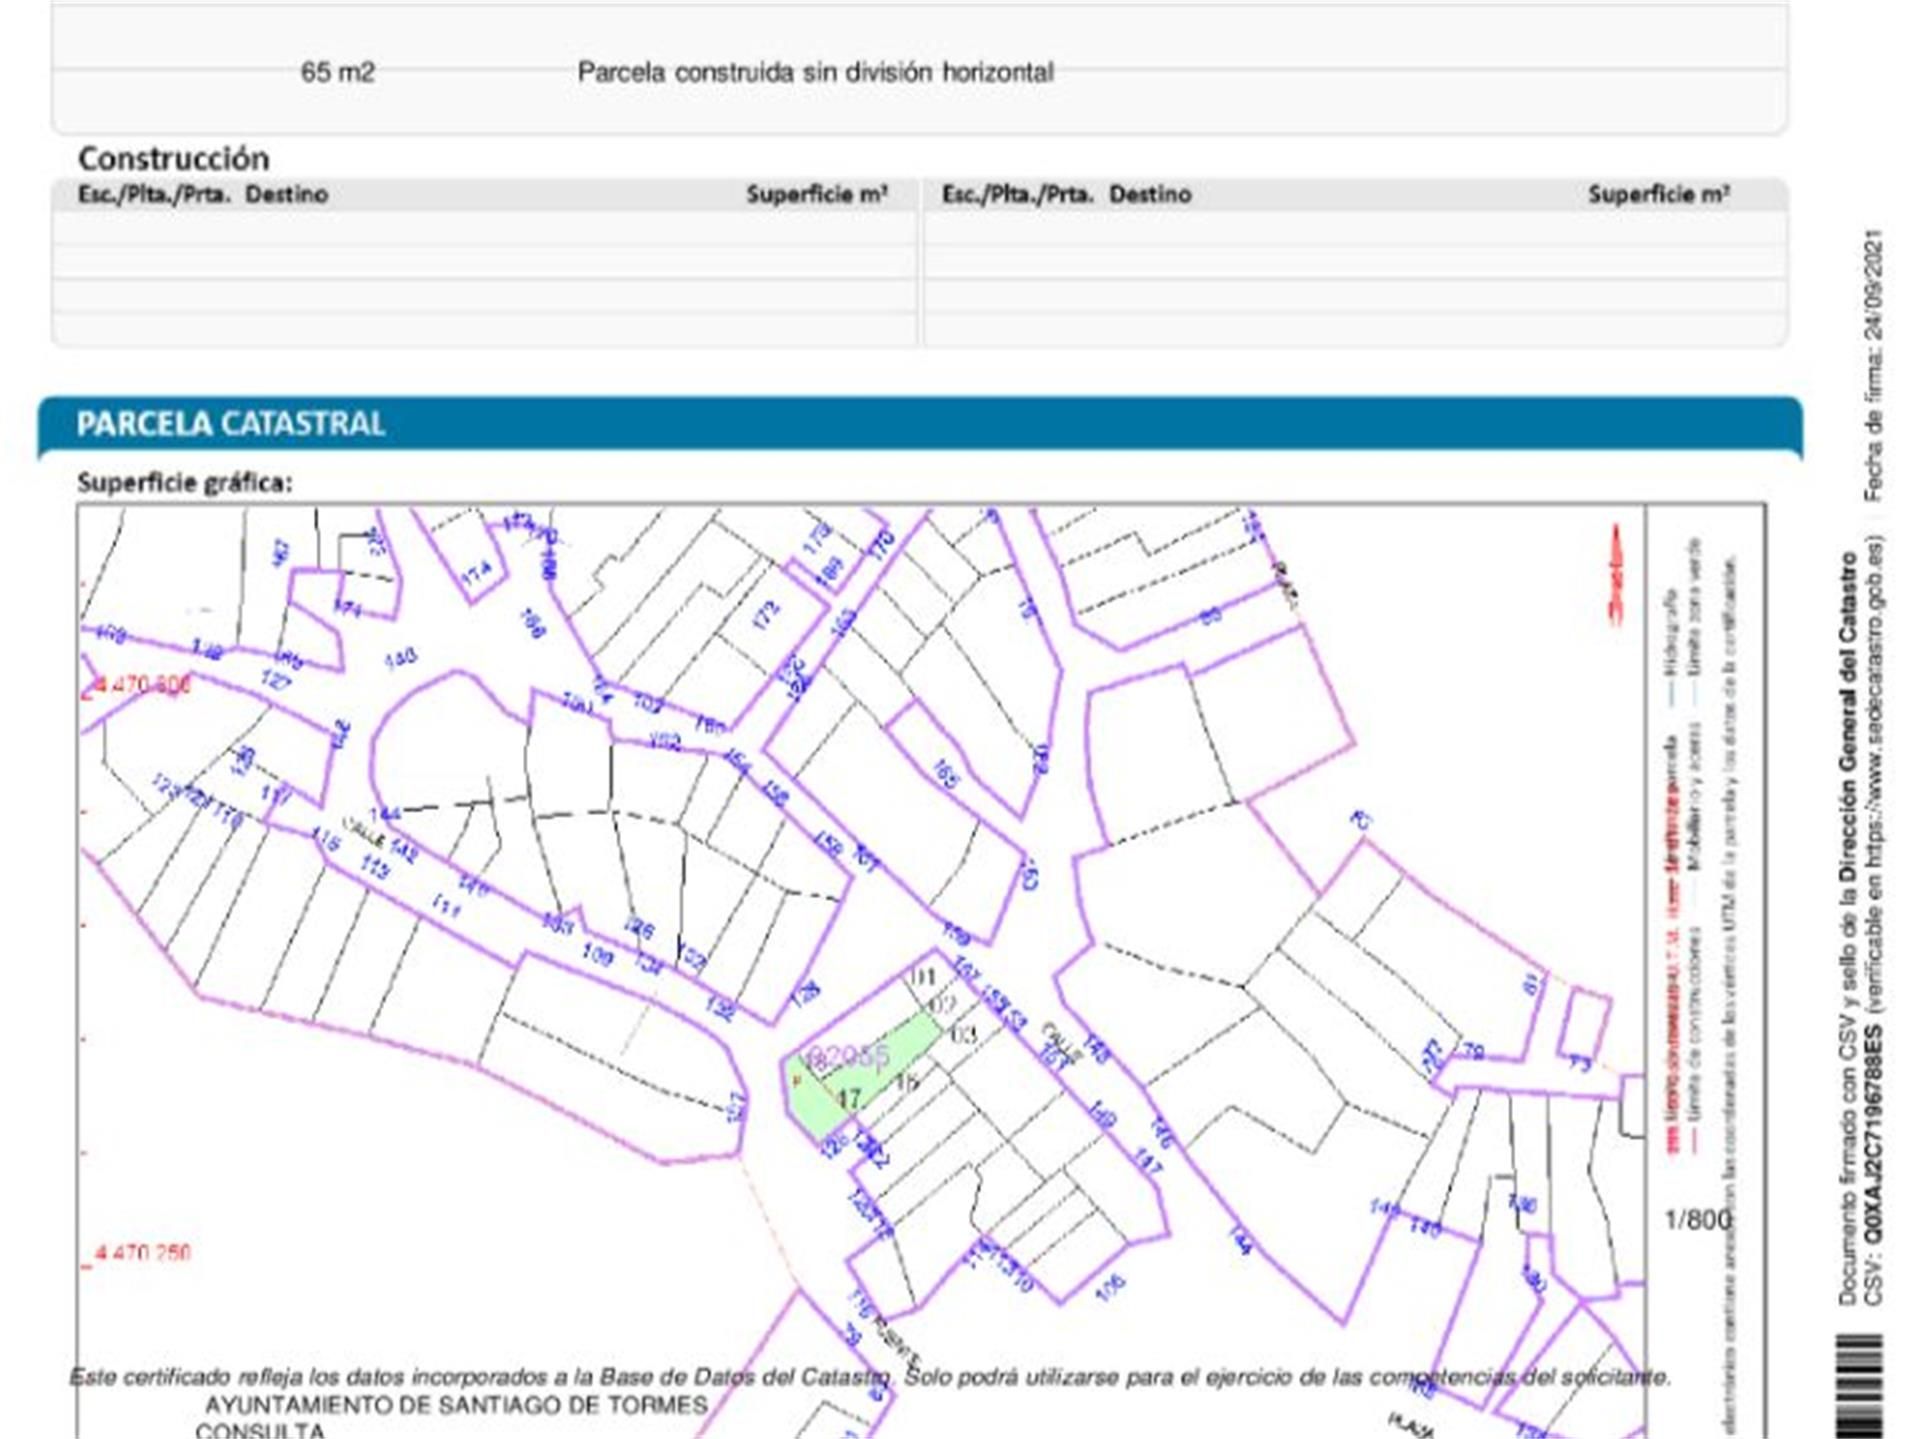Click the 'Este certificado refleja los datos' disclaimer
Screen dimensions: 1920x1439
click(x=870, y=1377)
